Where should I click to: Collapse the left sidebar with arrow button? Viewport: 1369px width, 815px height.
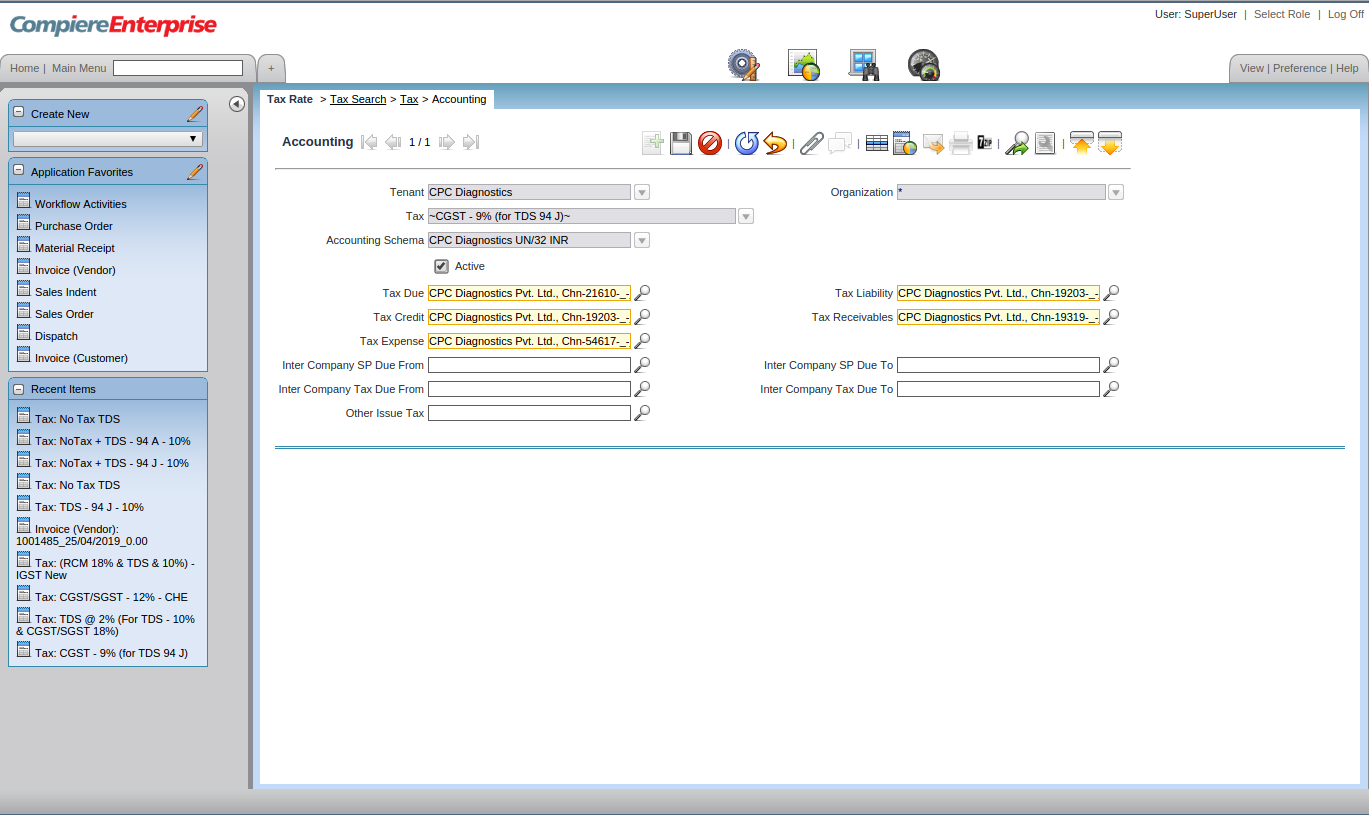tap(237, 104)
